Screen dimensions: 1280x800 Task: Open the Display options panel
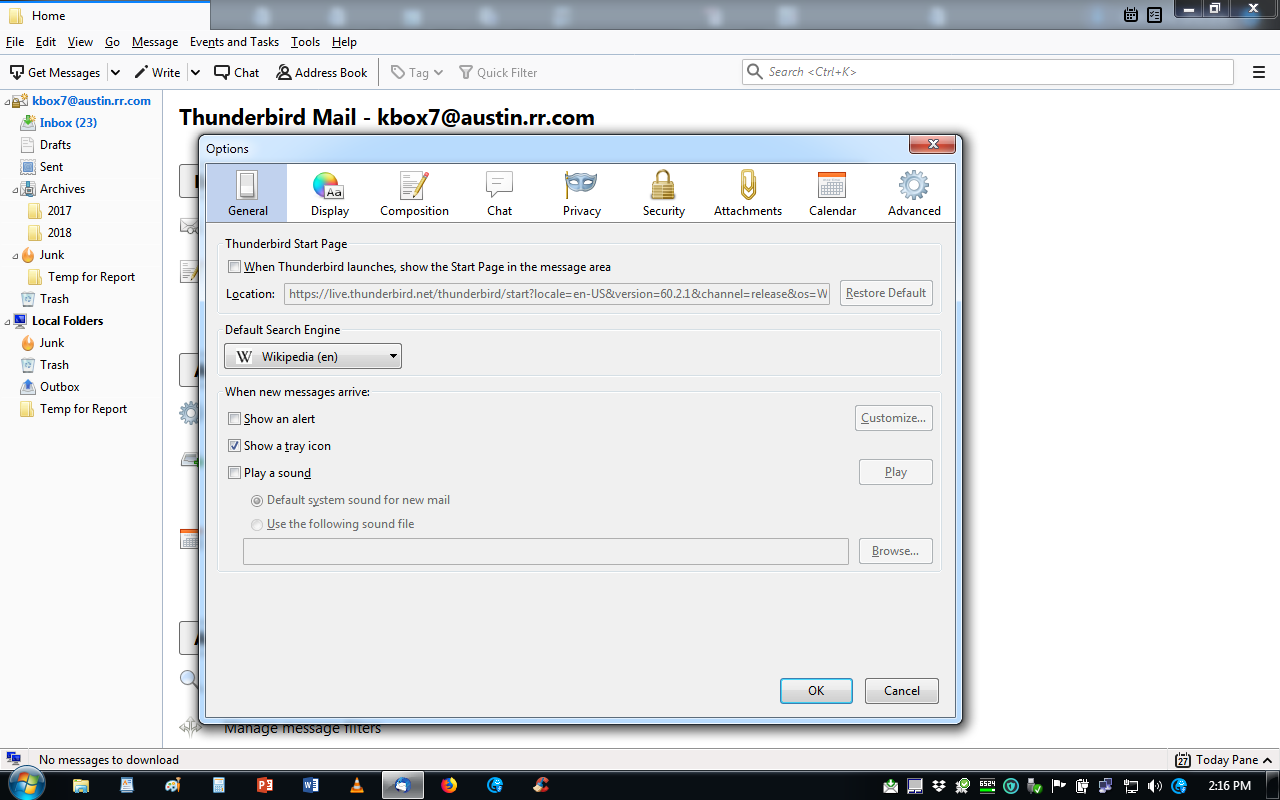(330, 193)
